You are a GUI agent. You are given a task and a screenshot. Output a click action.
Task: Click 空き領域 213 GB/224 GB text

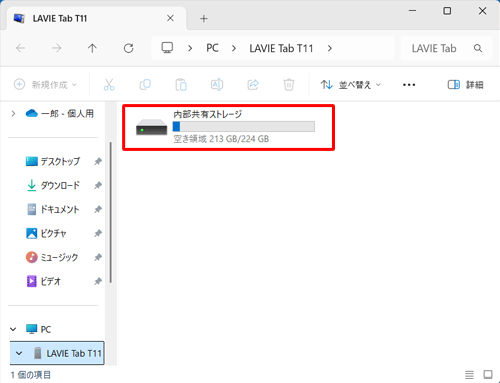point(221,139)
